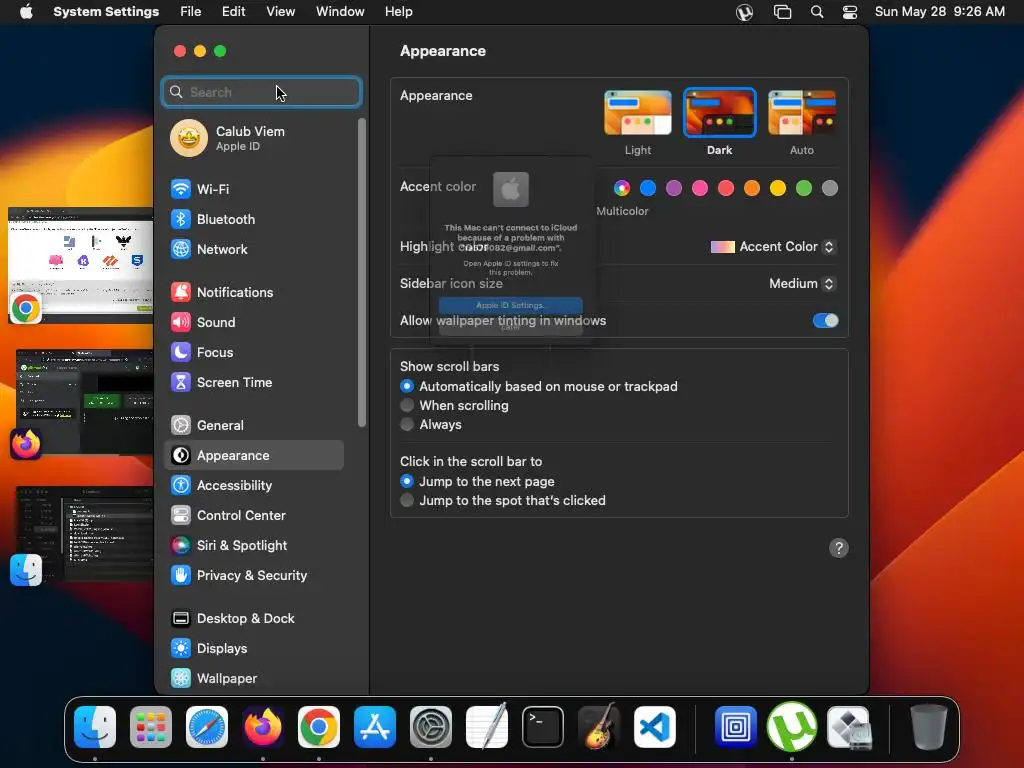The height and width of the screenshot is (768, 1024).
Task: Choose the Multicolor accent color
Action: tap(622, 188)
